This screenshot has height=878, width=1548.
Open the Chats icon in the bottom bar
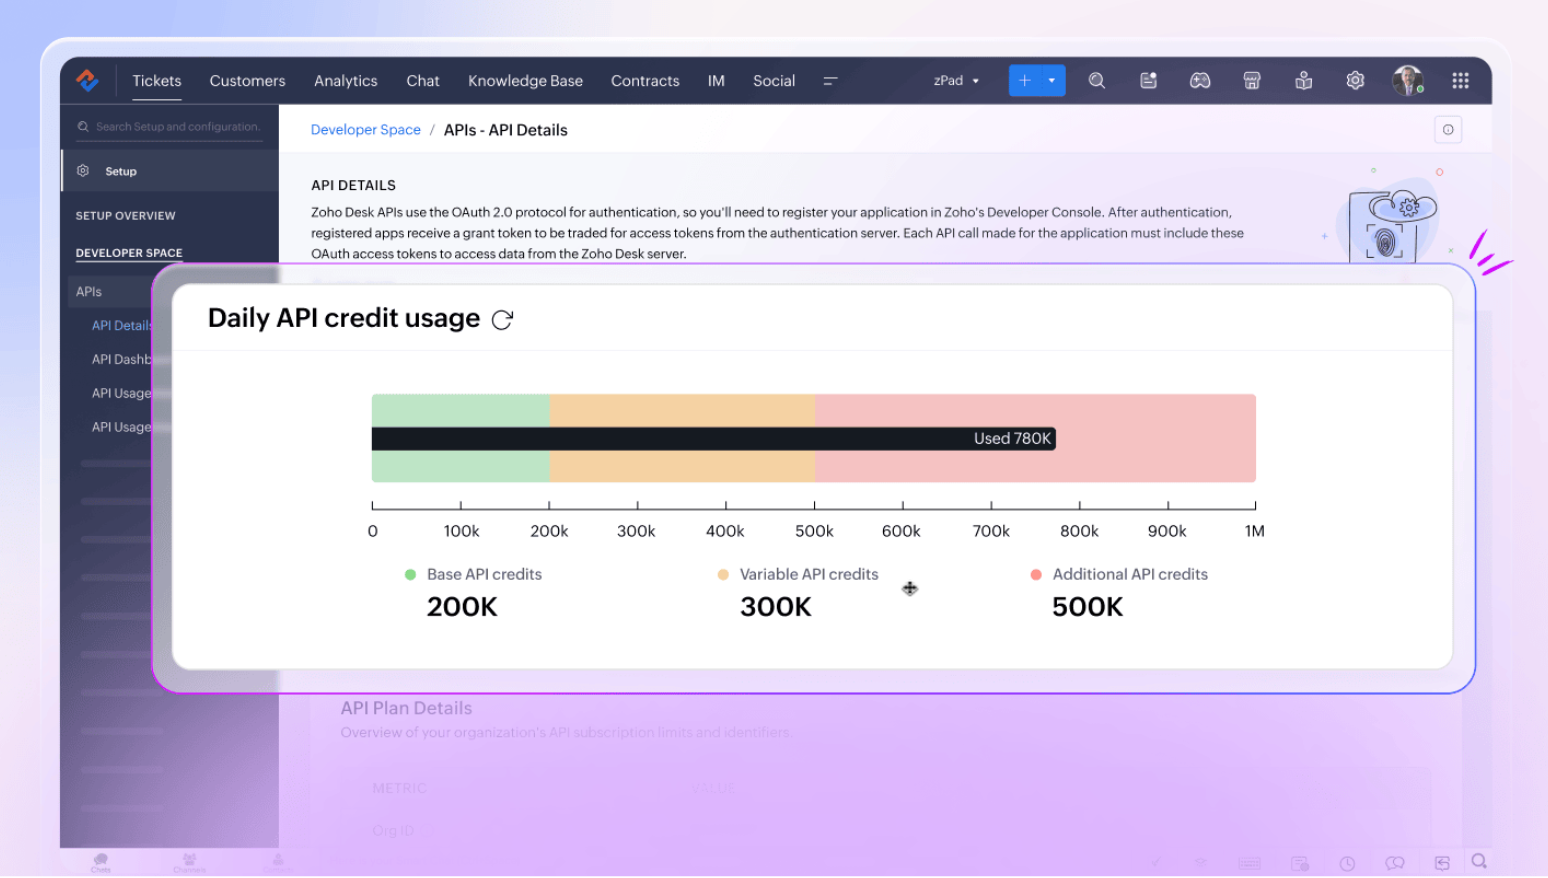click(101, 862)
